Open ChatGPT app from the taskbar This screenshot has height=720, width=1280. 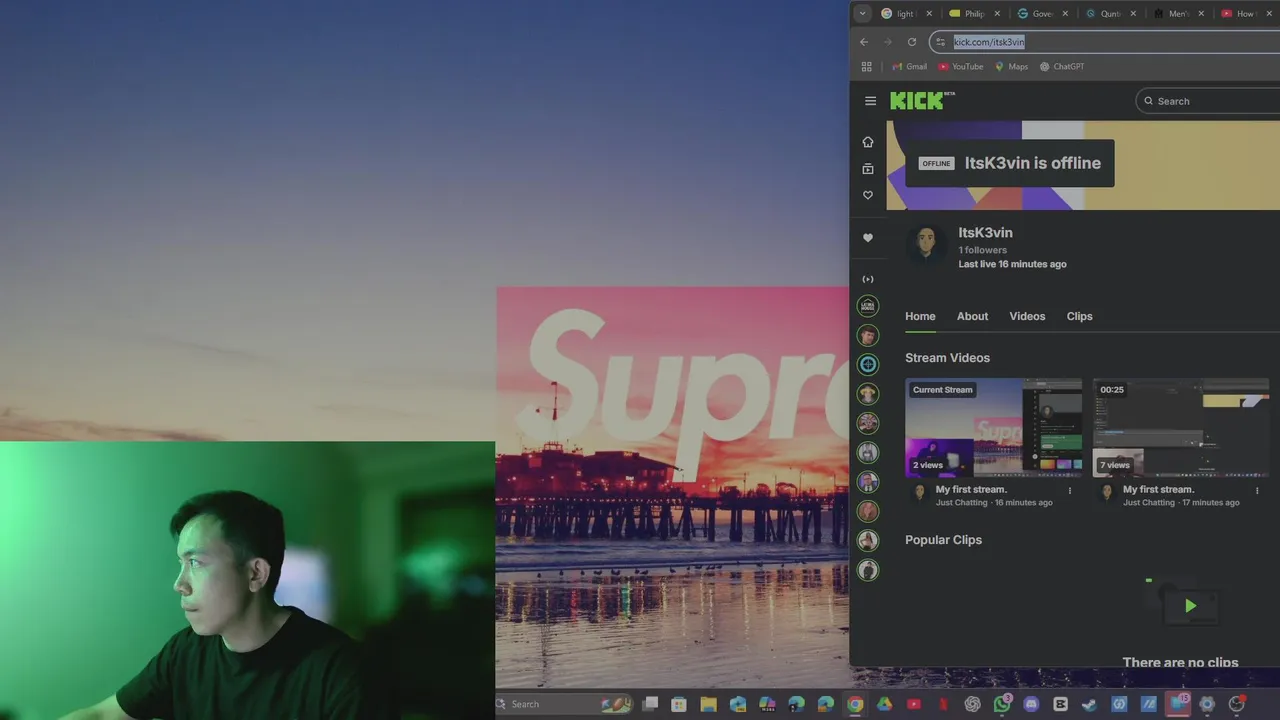(972, 704)
